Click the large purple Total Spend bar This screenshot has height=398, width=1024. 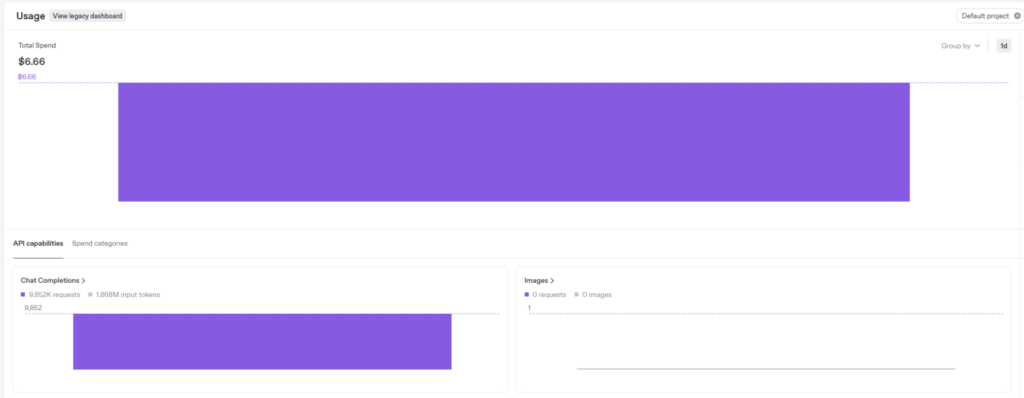513,142
